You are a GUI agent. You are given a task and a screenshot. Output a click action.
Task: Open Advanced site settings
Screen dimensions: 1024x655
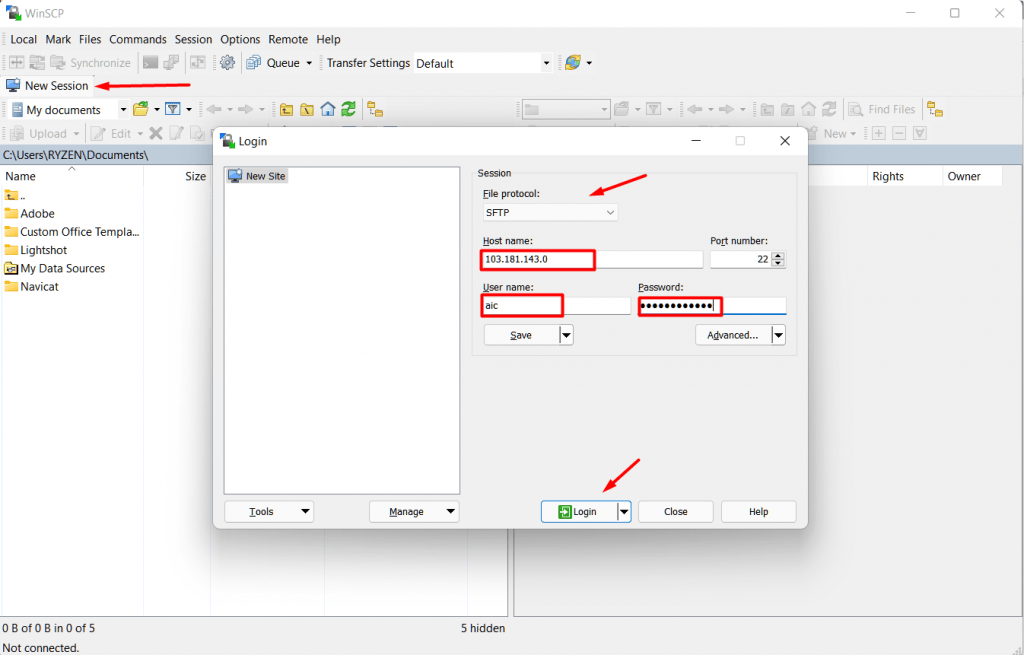tap(733, 334)
